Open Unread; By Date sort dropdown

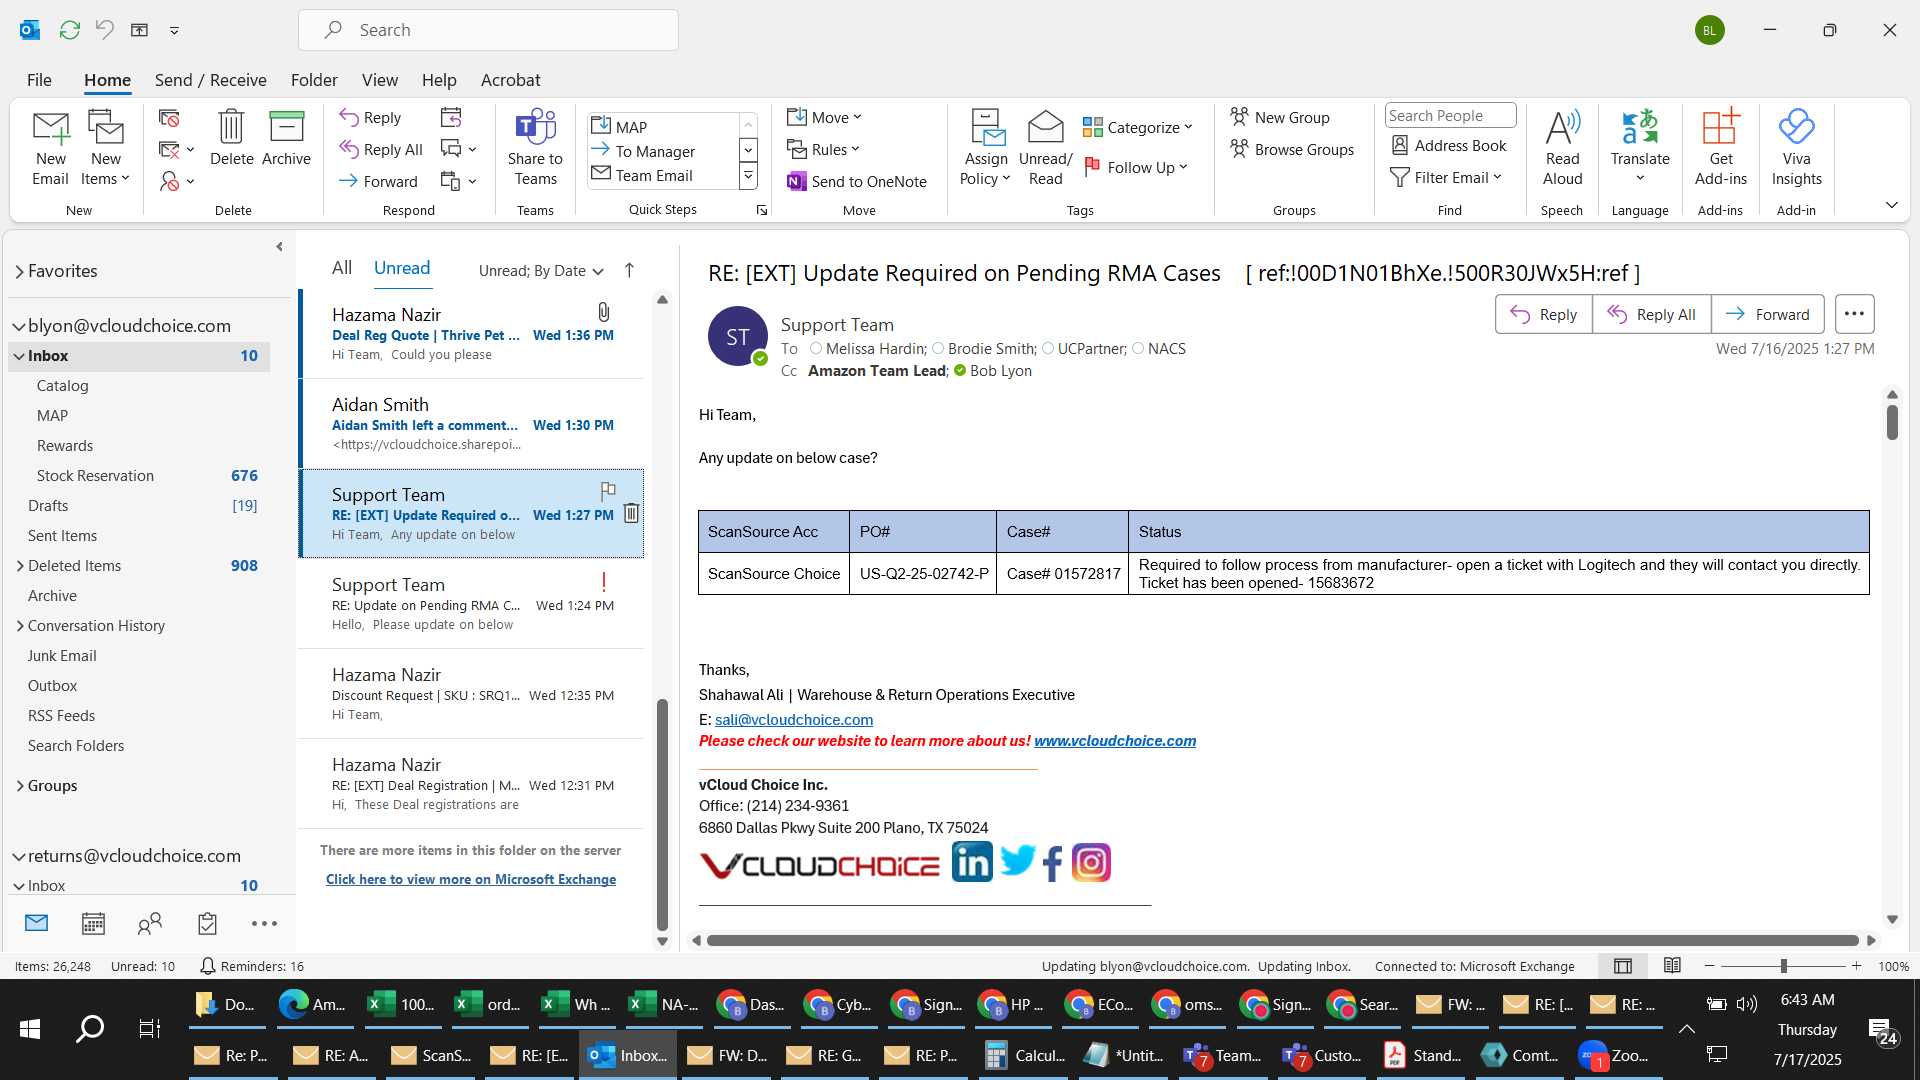(541, 270)
